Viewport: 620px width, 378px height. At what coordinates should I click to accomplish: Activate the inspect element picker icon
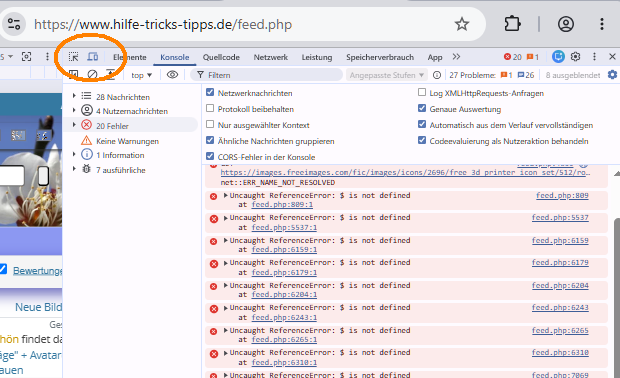(x=73, y=57)
